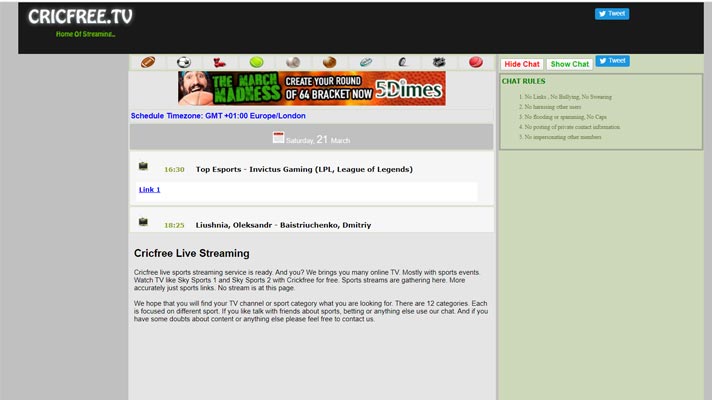Click the Tweet button beside Show Chat
Screen dimensions: 712x400
point(613,61)
